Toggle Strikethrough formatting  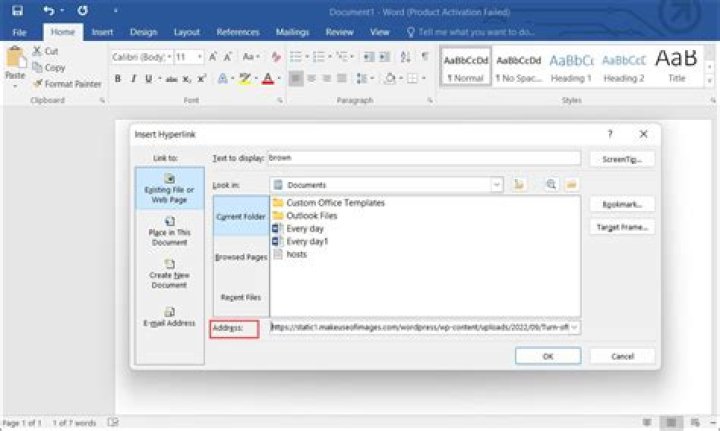171,79
